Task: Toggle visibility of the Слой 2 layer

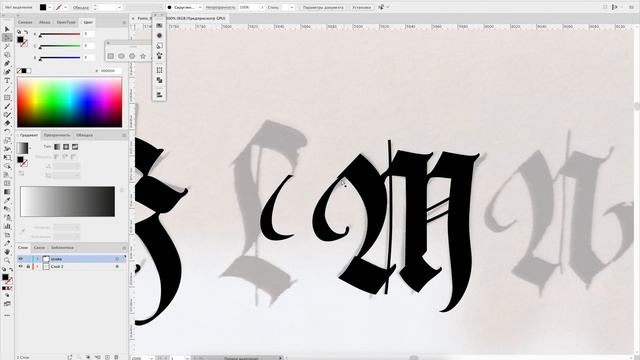Action: (20, 266)
